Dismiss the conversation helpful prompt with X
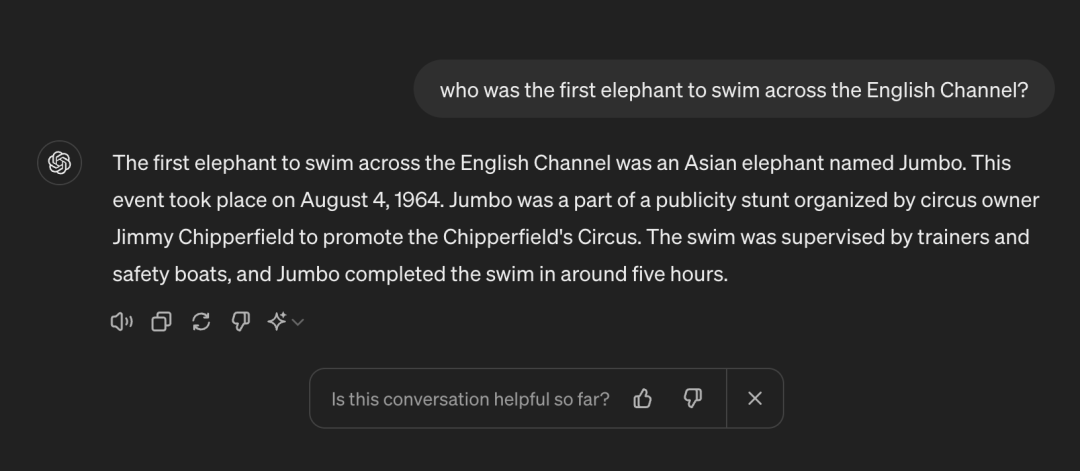This screenshot has height=471, width=1080. (x=755, y=399)
